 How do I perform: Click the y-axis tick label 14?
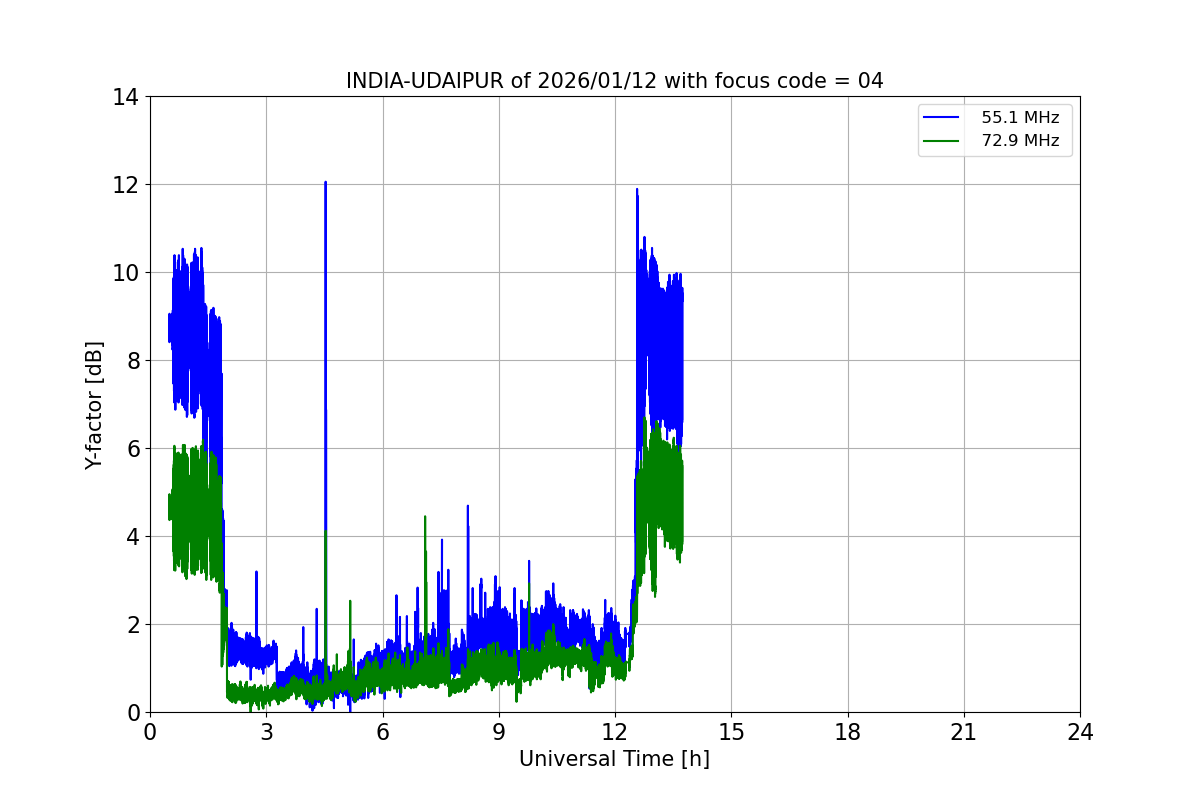tap(126, 97)
